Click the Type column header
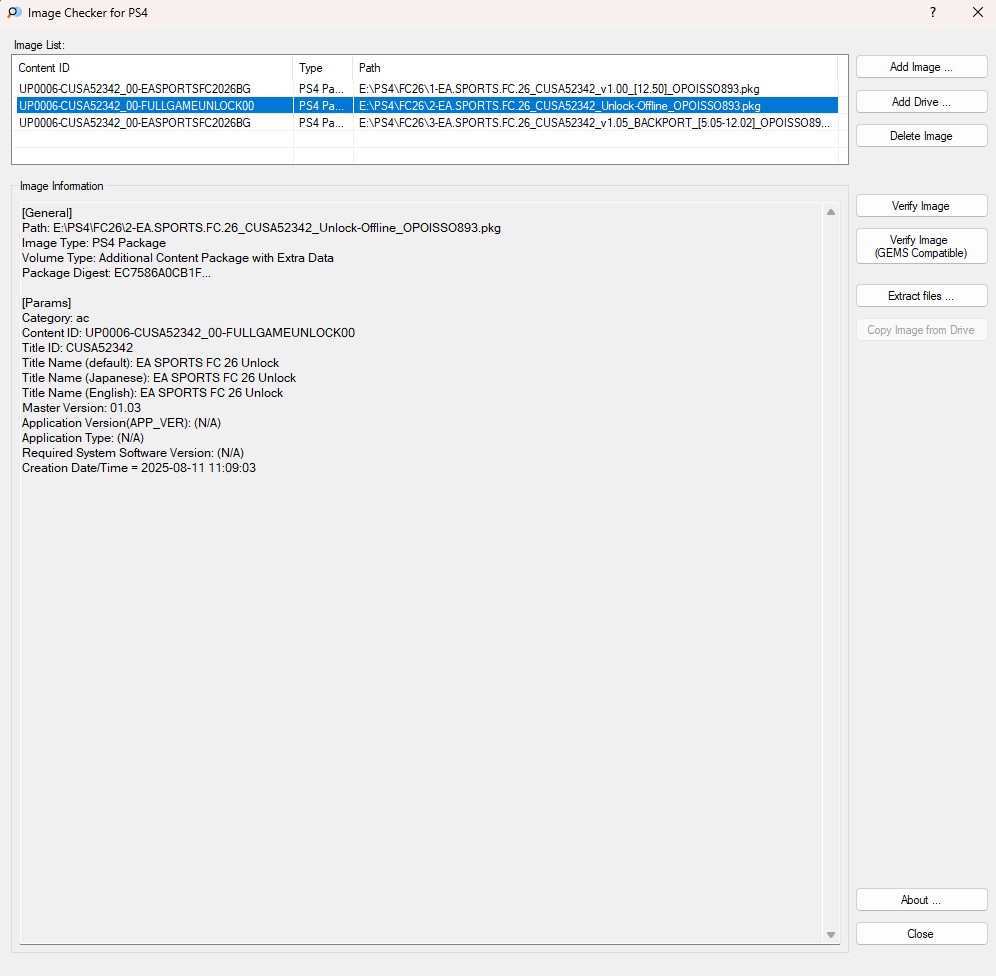This screenshot has width=996, height=976. click(x=322, y=68)
